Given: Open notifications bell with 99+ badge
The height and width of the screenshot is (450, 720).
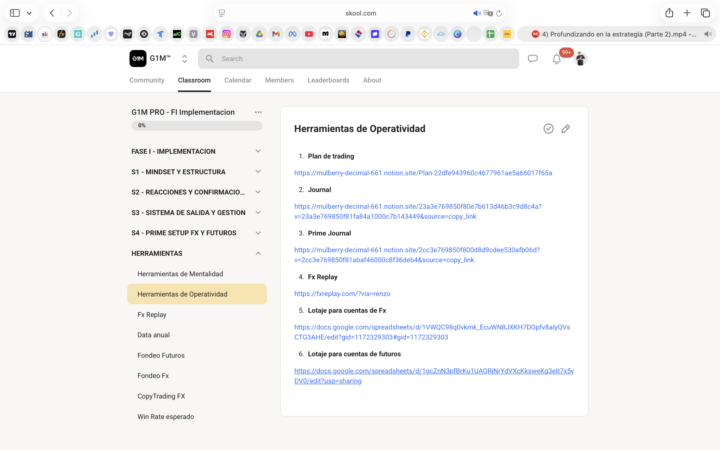Looking at the screenshot, I should [557, 59].
